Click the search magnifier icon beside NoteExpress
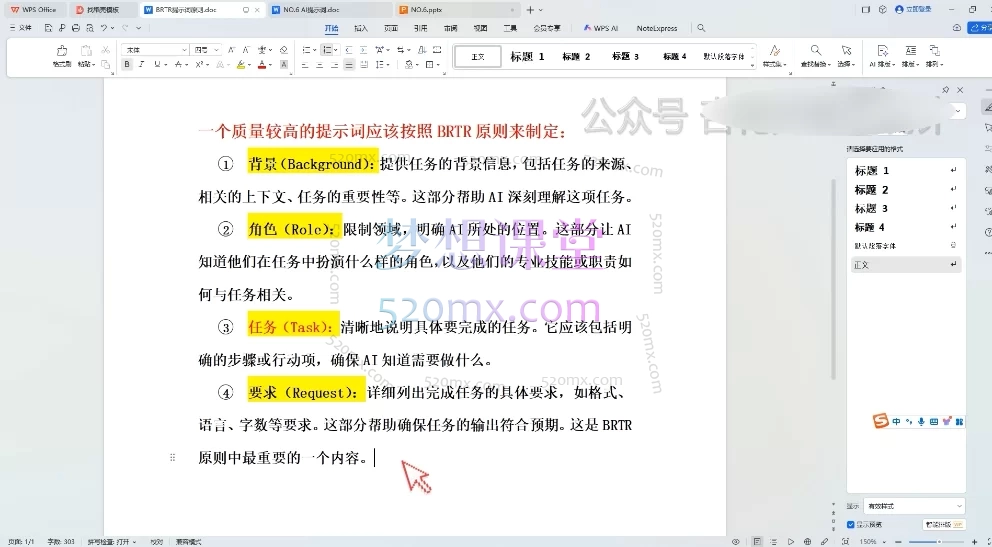Viewport: 992px width, 547px height. click(x=701, y=28)
